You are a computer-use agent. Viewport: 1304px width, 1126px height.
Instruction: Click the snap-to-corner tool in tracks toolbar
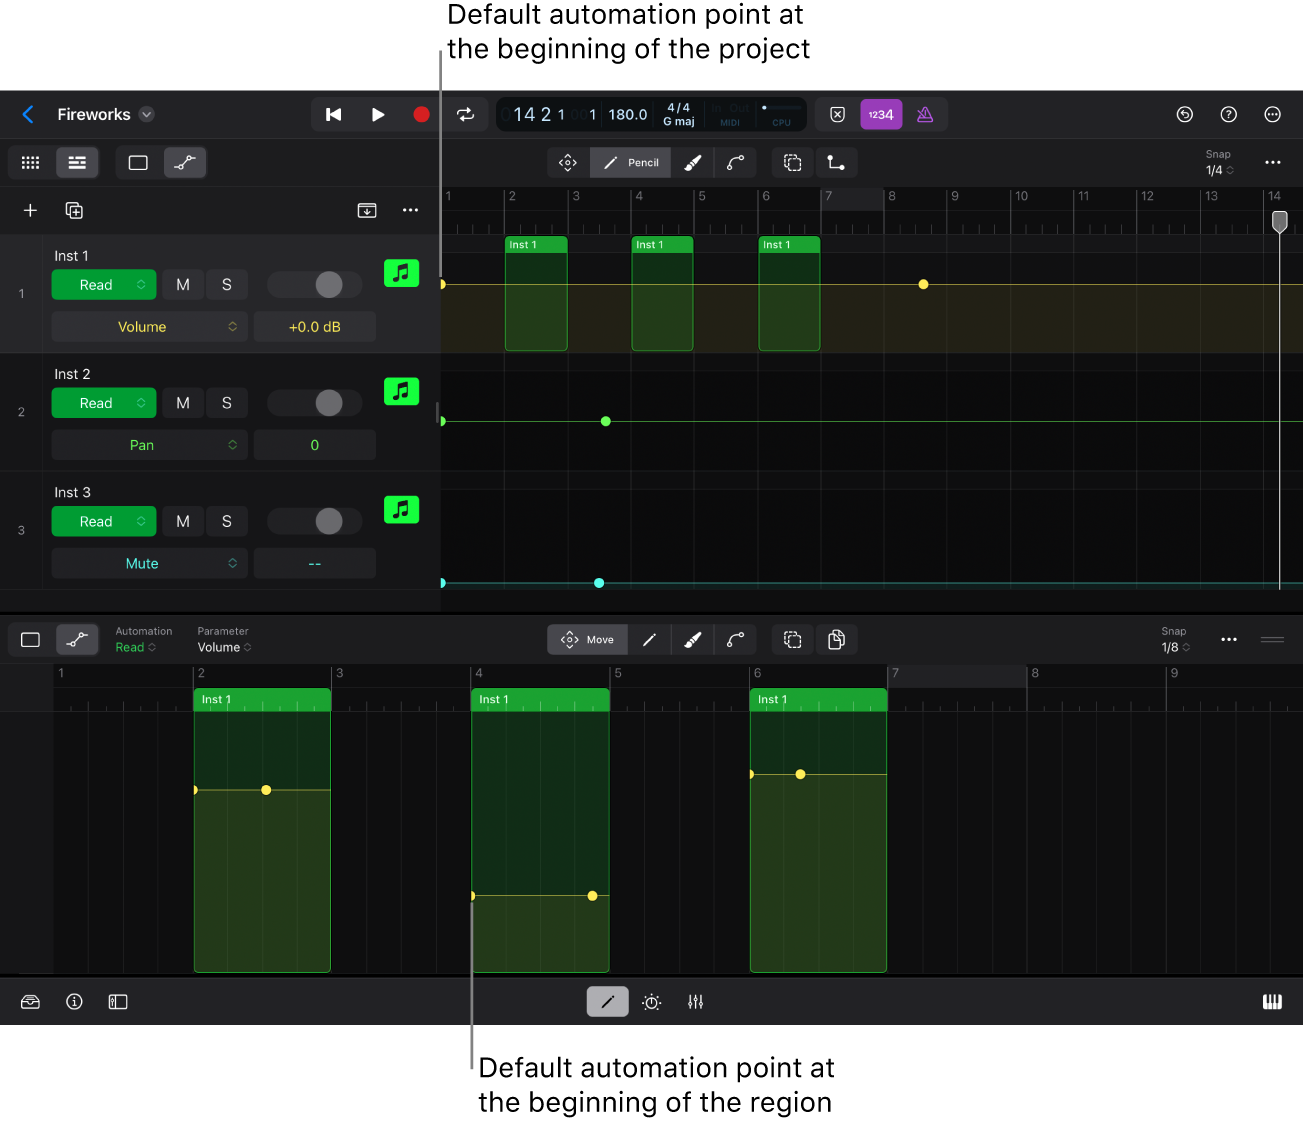(836, 163)
